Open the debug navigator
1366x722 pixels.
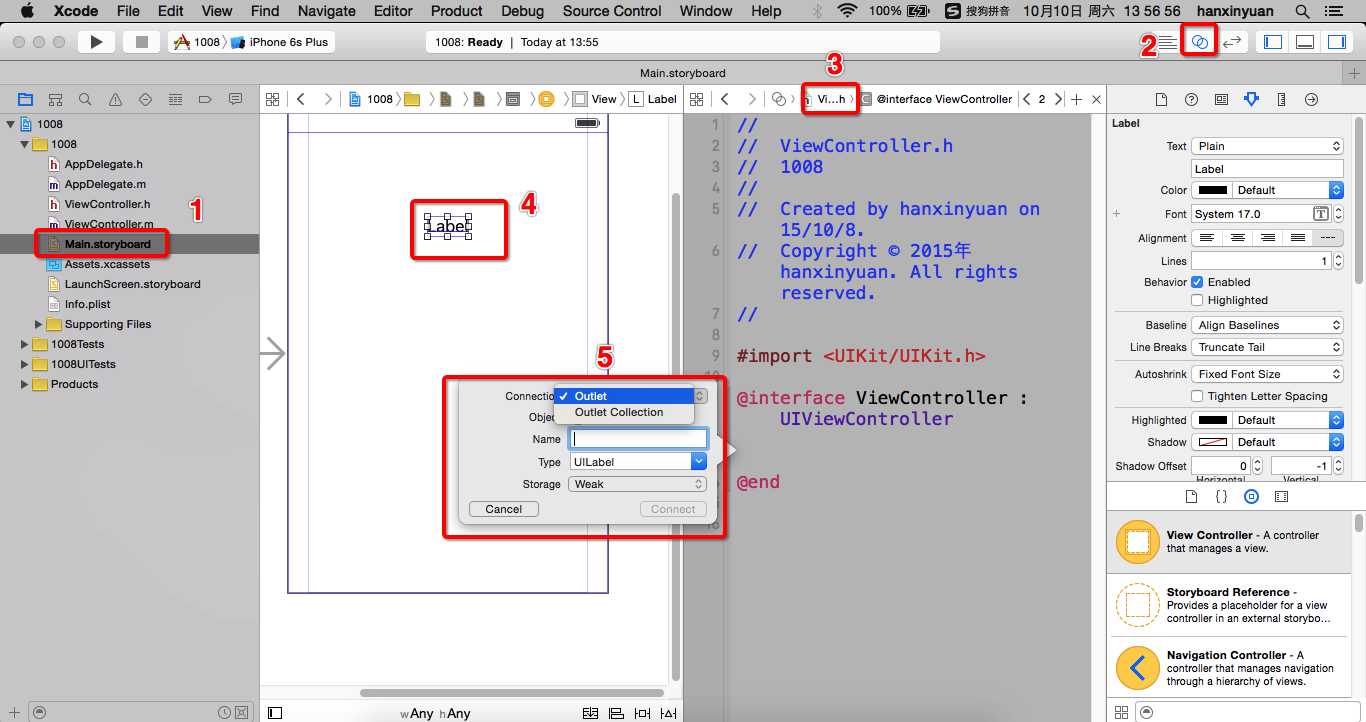(x=175, y=99)
